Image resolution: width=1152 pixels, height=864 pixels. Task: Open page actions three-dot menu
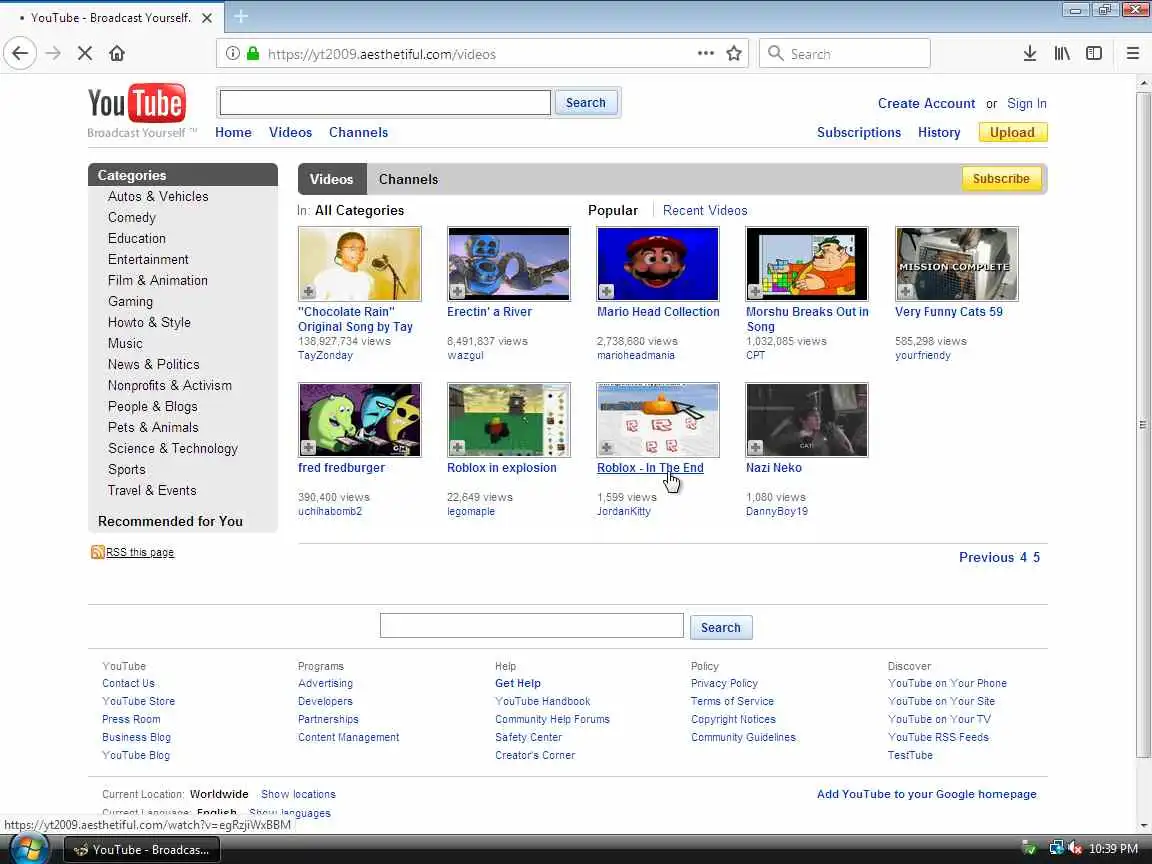point(705,53)
